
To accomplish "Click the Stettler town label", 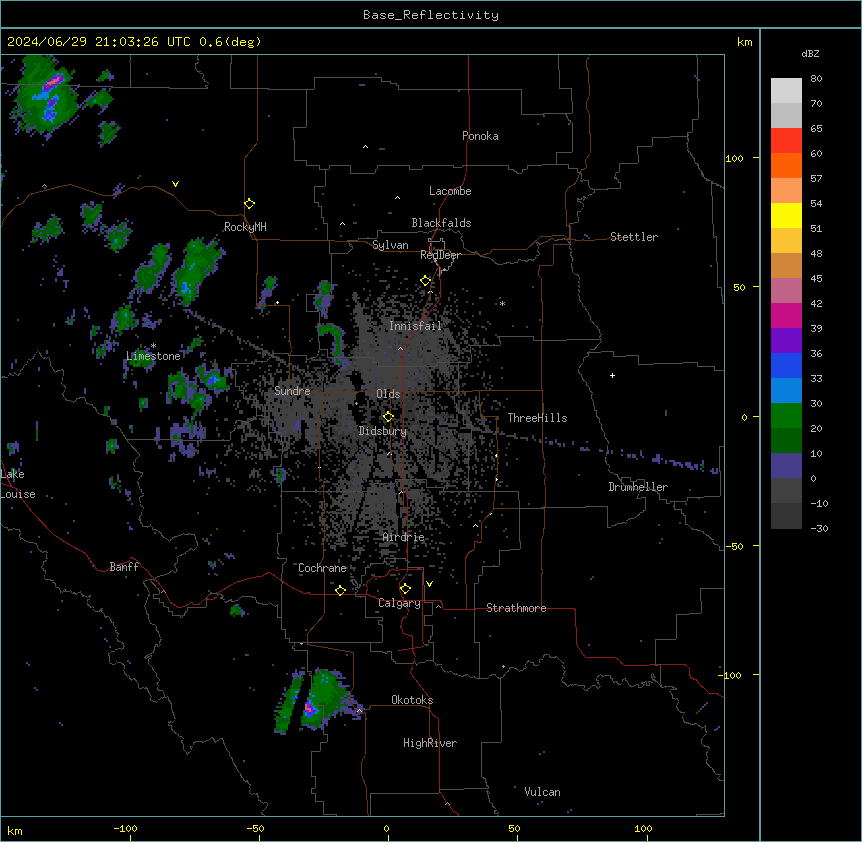I will [634, 237].
